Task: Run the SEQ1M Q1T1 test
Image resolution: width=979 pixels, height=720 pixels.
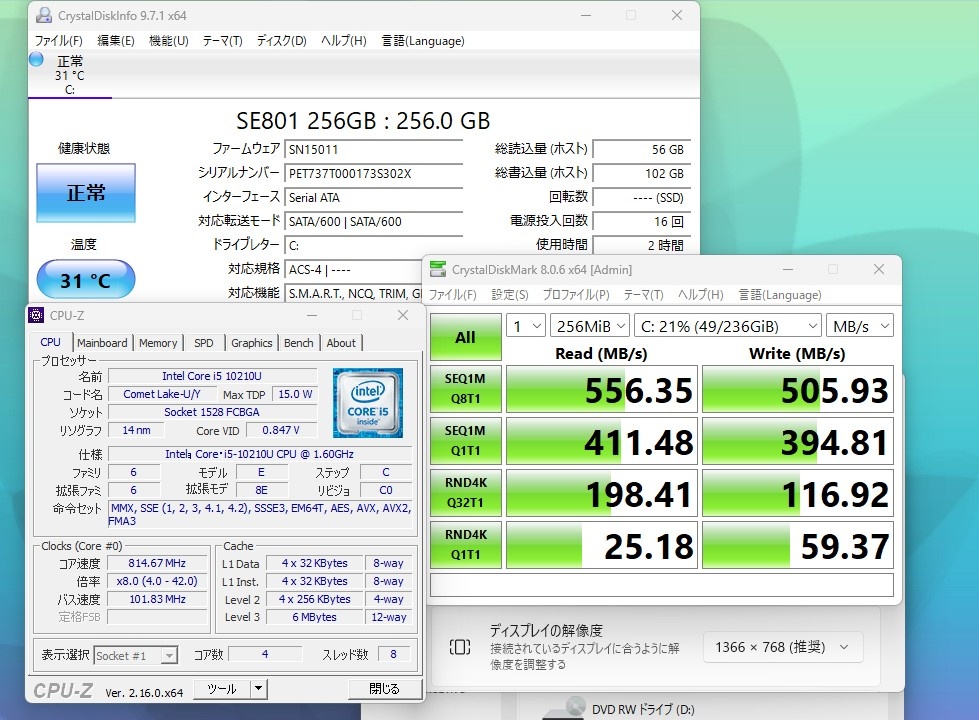Action: pyautogui.click(x=465, y=441)
